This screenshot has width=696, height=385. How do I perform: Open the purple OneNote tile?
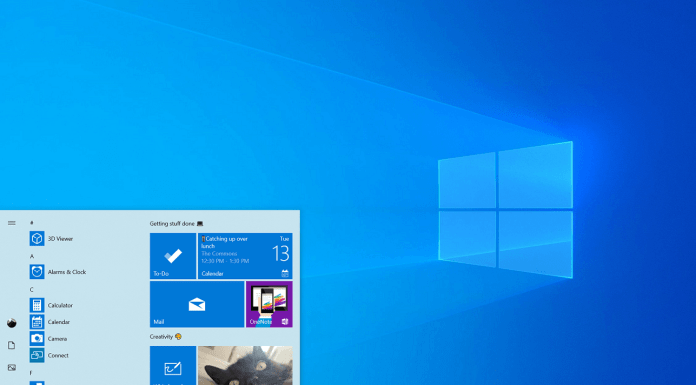(x=269, y=304)
